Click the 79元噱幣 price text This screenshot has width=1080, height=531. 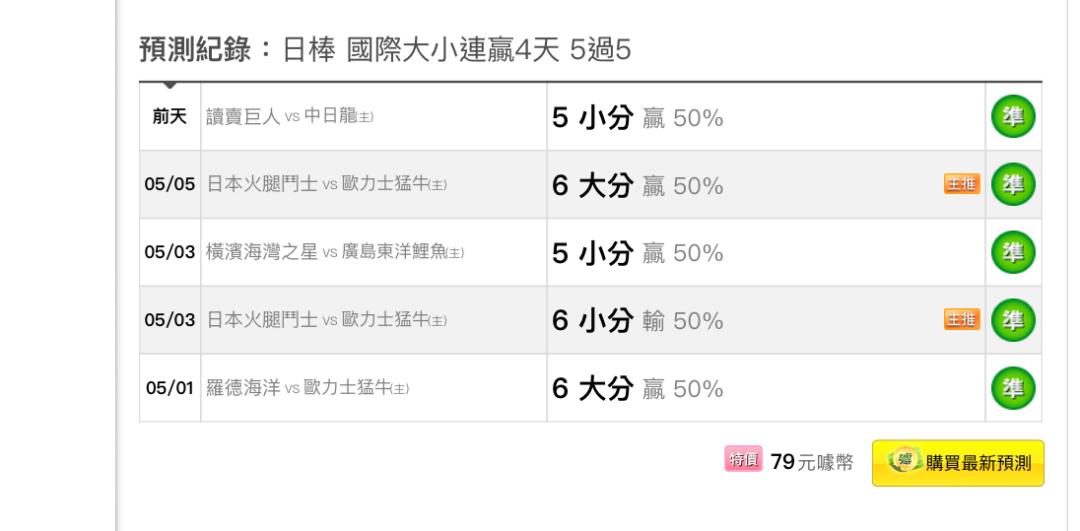click(812, 461)
